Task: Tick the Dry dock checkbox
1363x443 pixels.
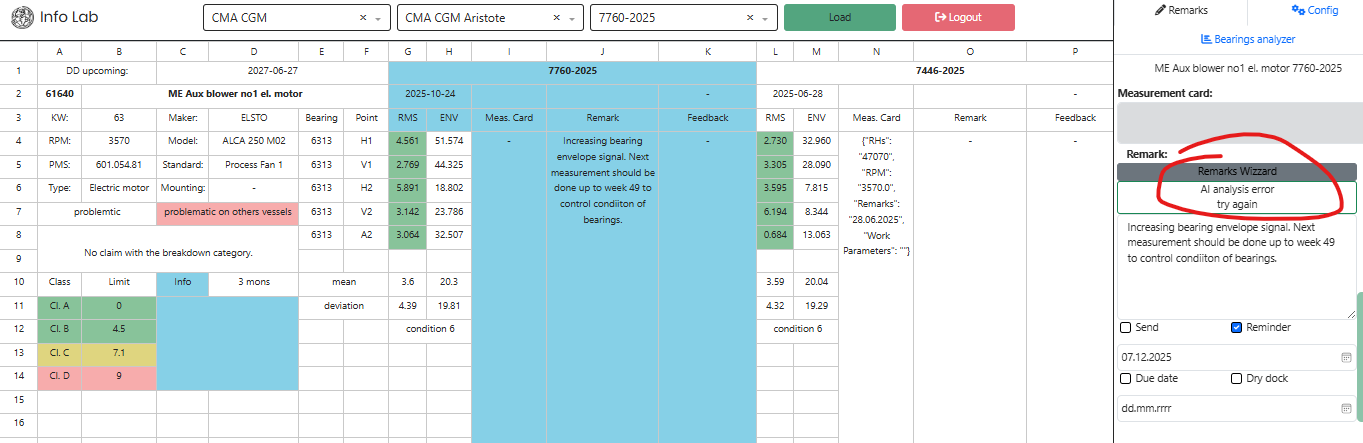Action: 1237,379
